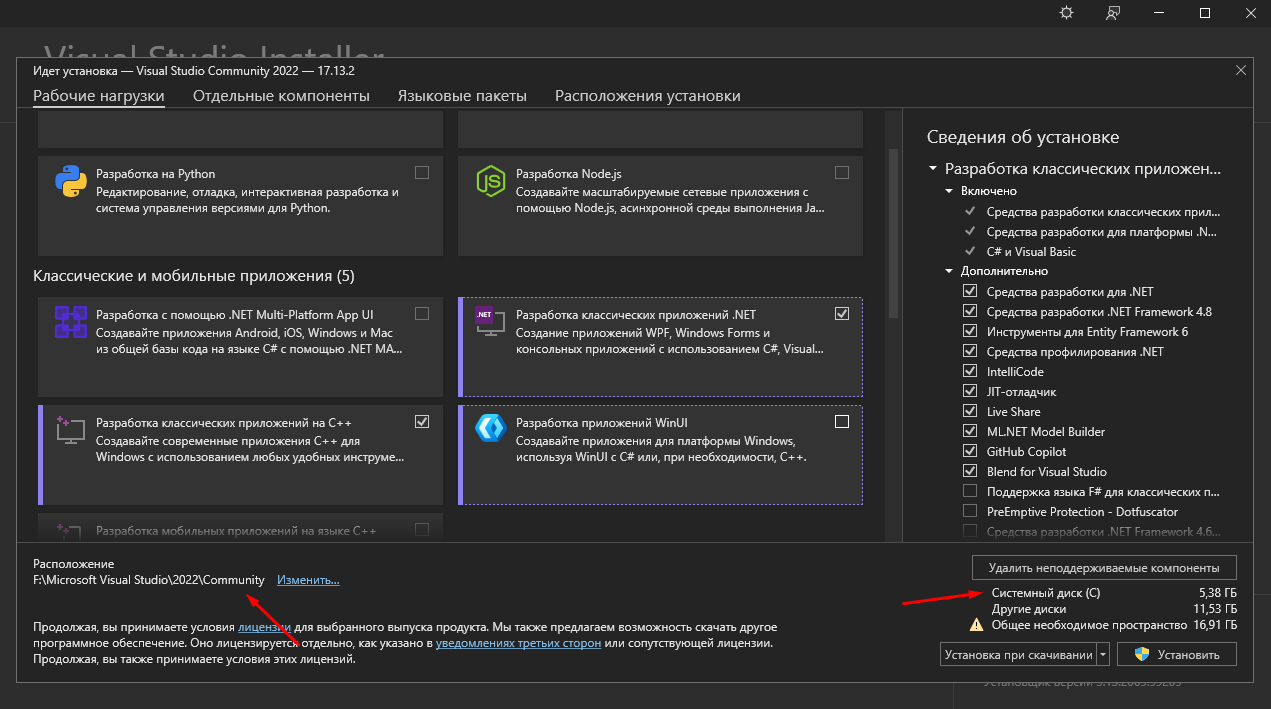Click the .NET MAUI workload icon
Viewport: 1271px width, 709px height.
click(71, 323)
